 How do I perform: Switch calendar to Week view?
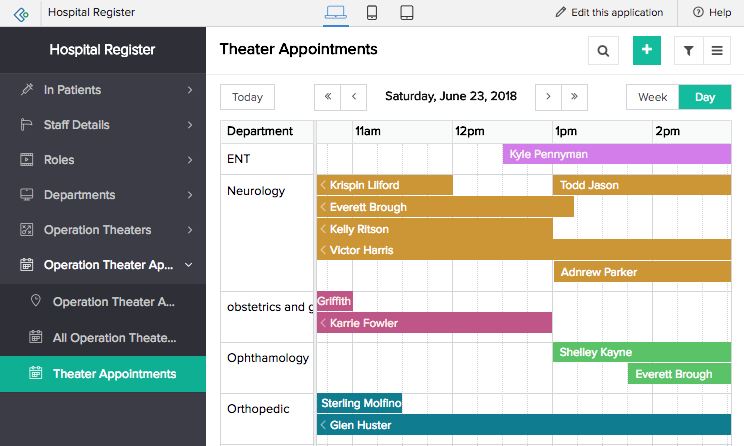pyautogui.click(x=652, y=97)
